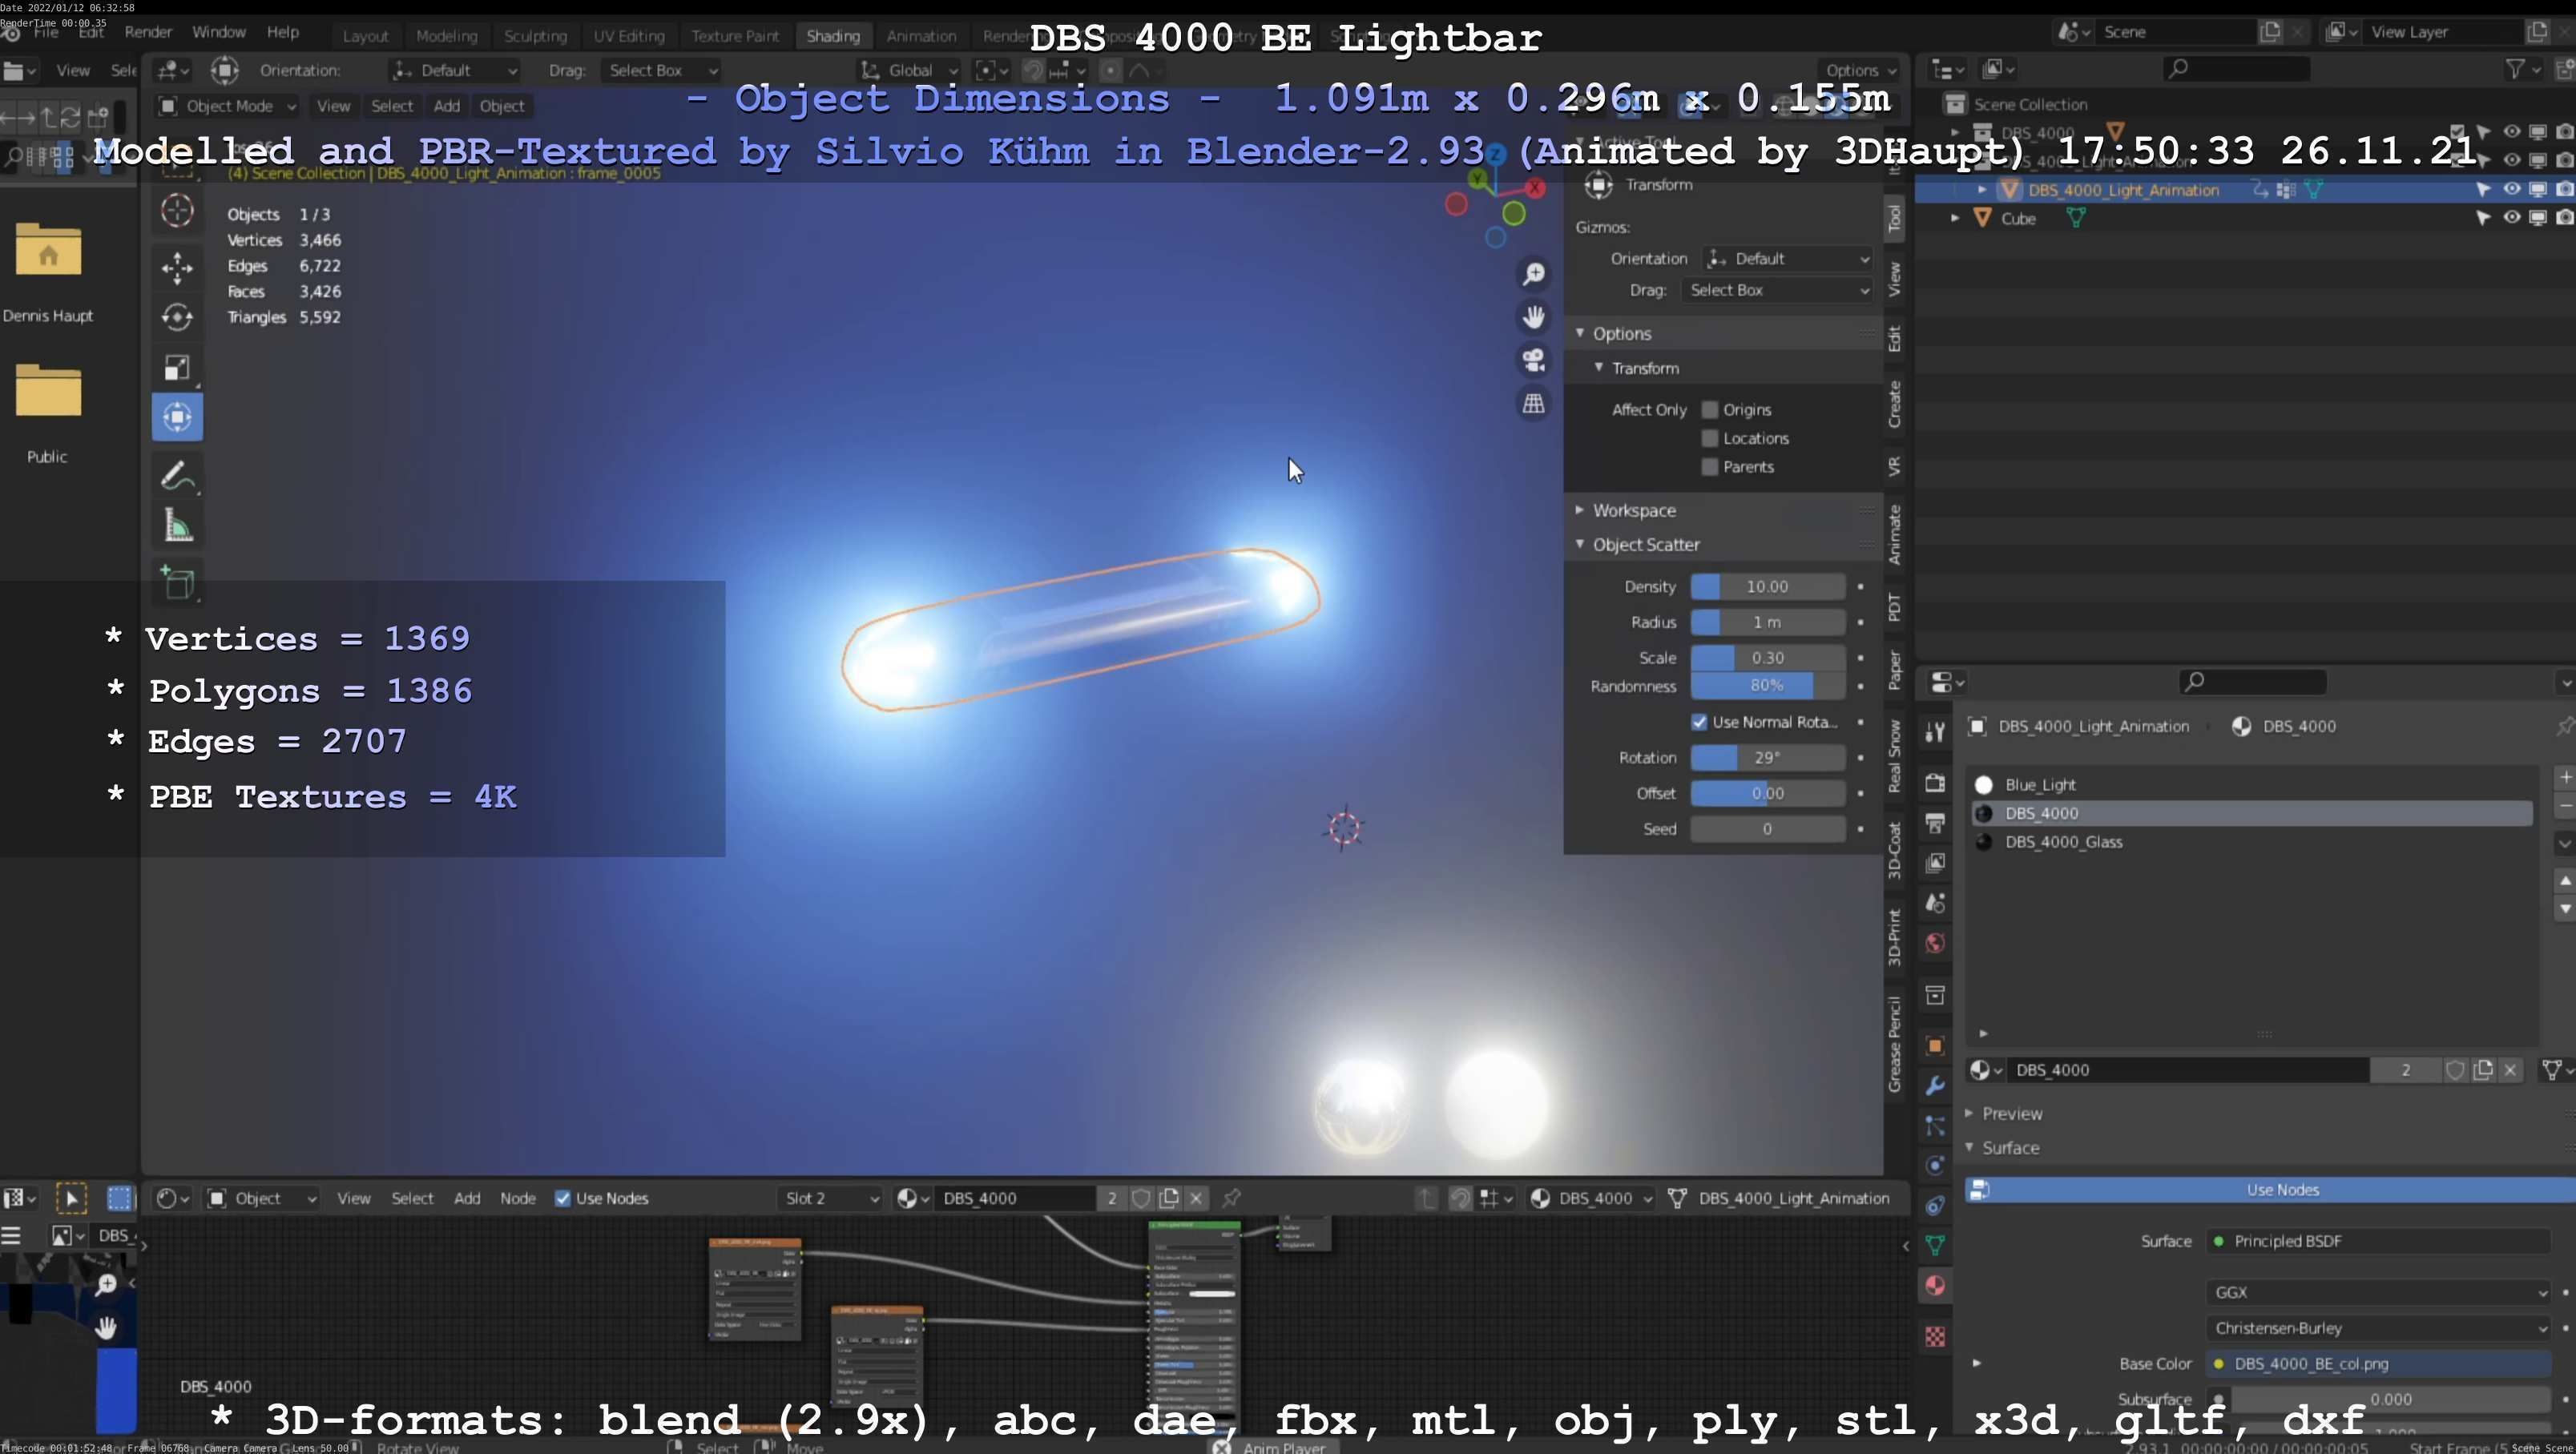Unlink DBS_4000 material in properties panel
2576x1454 pixels.
click(2510, 1070)
